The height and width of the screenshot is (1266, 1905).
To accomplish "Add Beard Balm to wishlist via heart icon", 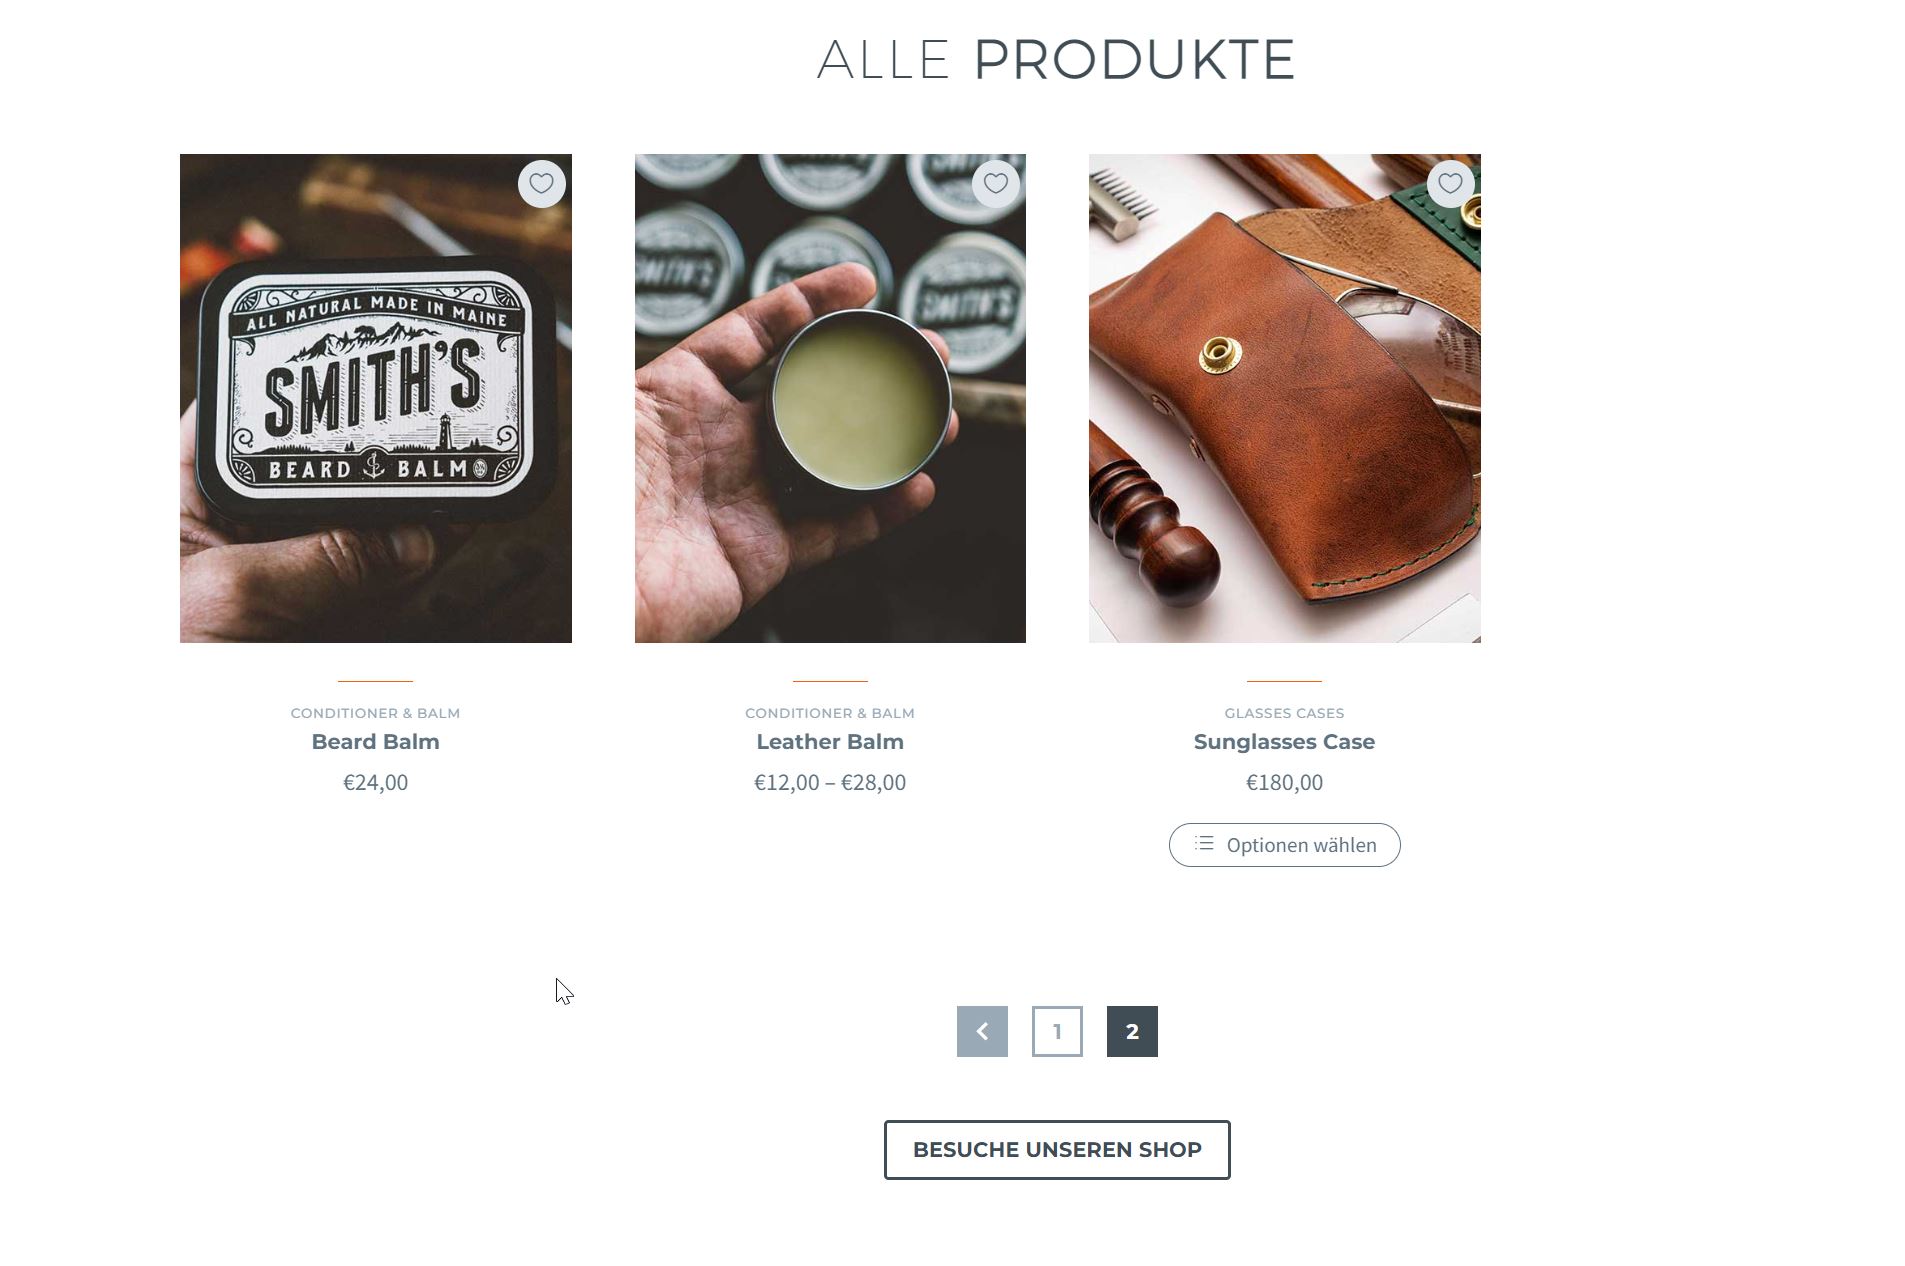I will 541,184.
